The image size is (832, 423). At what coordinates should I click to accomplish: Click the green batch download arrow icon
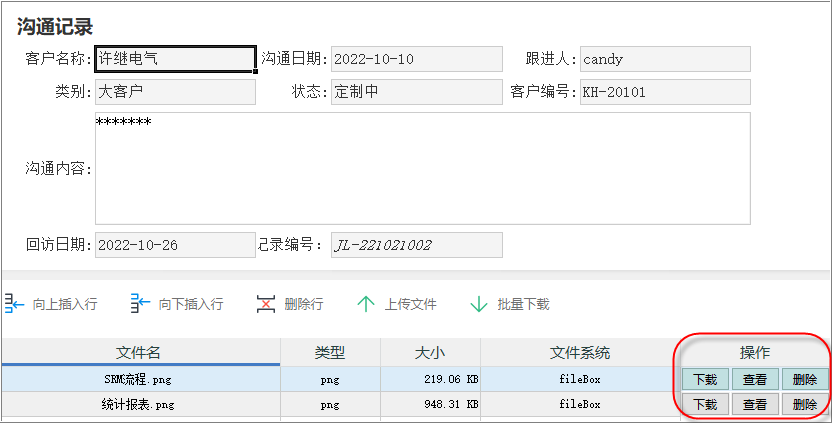coord(479,304)
